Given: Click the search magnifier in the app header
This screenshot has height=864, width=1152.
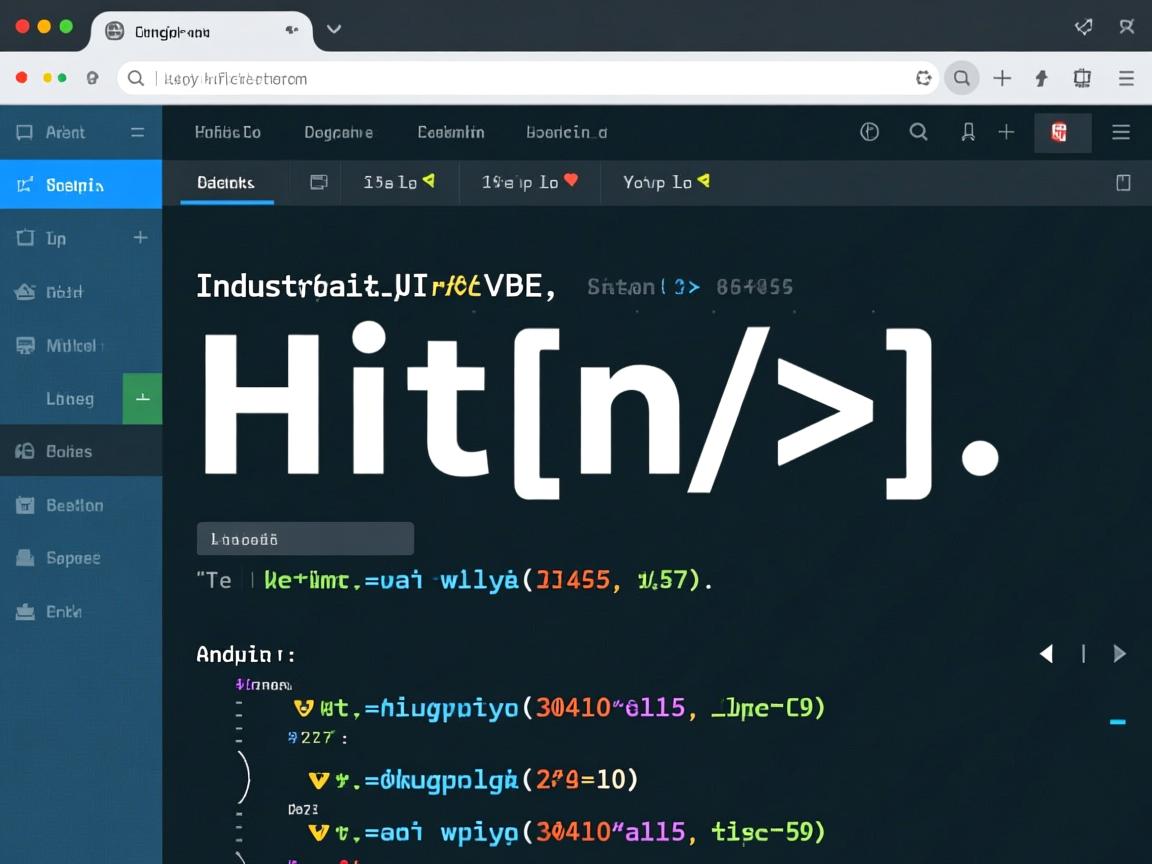Looking at the screenshot, I should (x=918, y=132).
